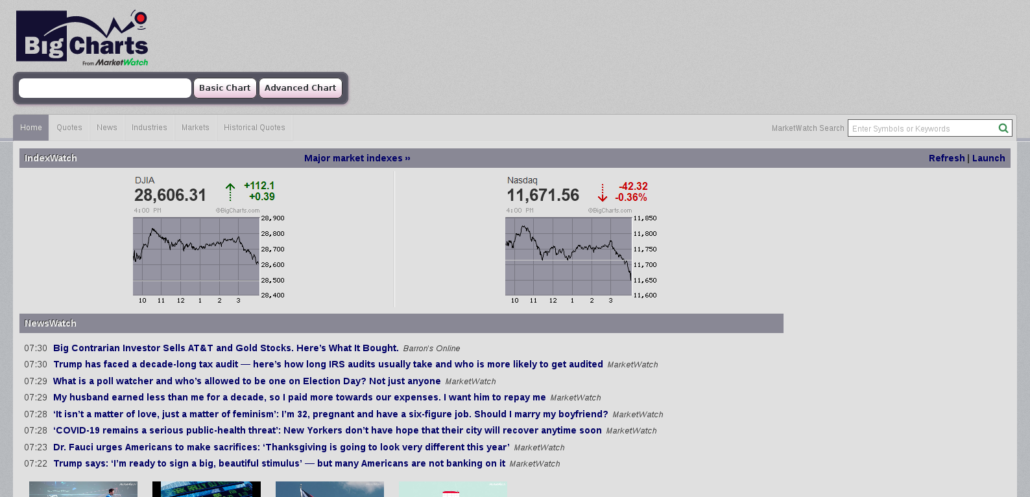This screenshot has width=1030, height=497.
Task: Click the fourth news thumbnail image
Action: tap(453, 489)
